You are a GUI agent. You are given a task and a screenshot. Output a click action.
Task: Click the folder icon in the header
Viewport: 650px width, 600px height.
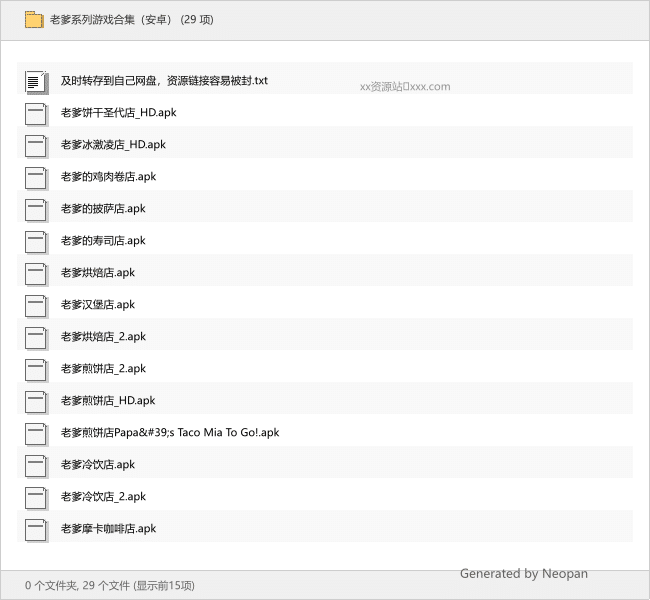34,19
